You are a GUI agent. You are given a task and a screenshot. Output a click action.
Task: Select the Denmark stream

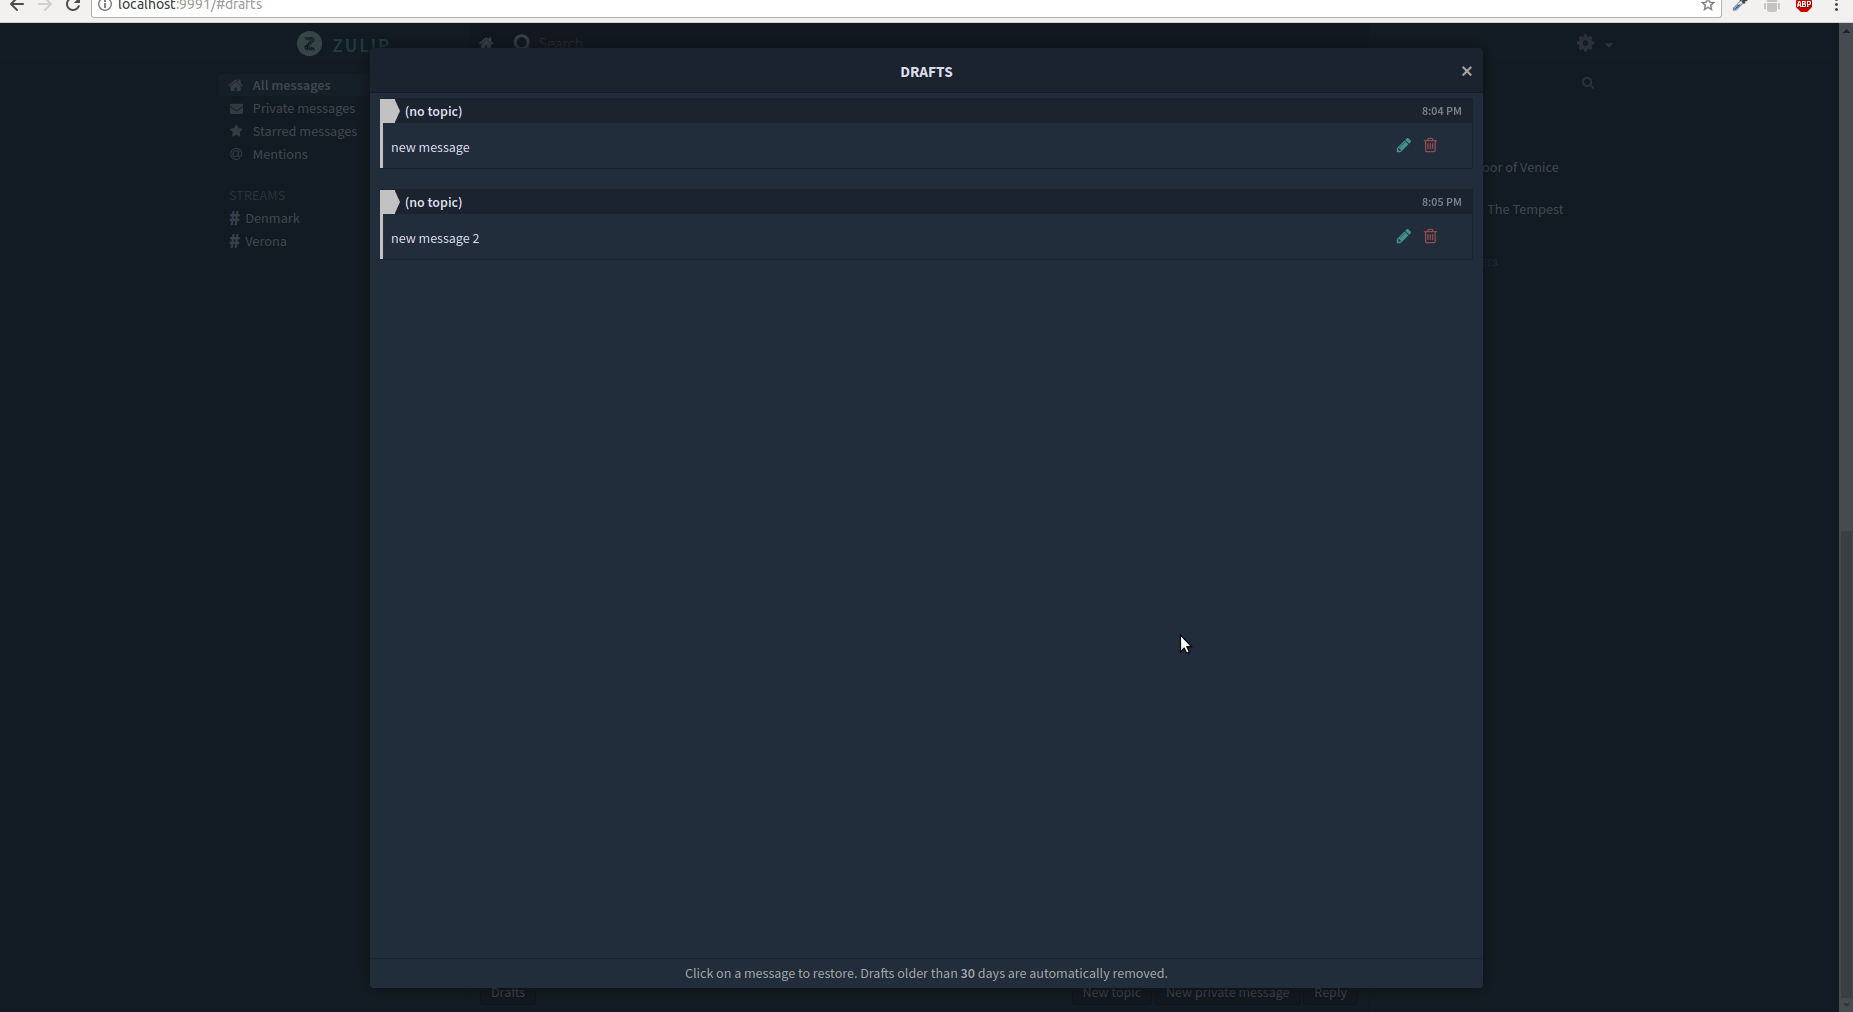pyautogui.click(x=272, y=218)
